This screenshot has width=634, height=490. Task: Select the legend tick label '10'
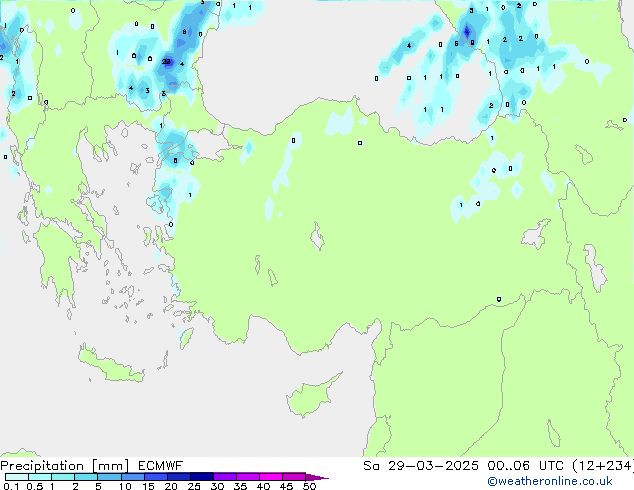point(125,486)
